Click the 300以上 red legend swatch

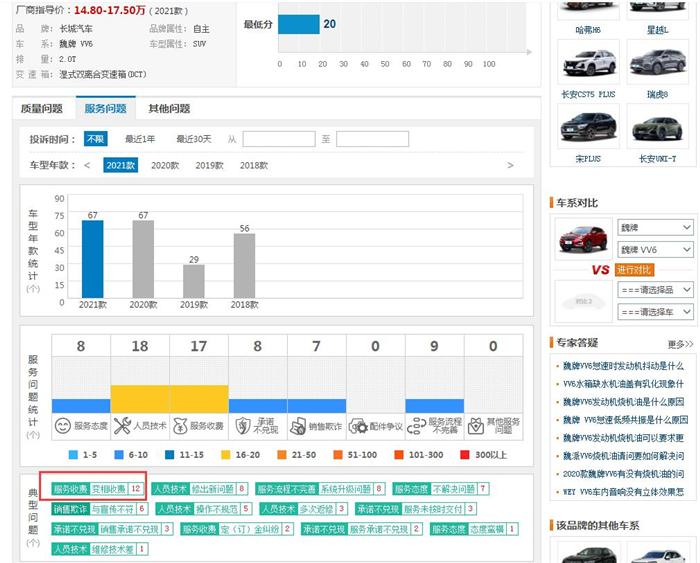pyautogui.click(x=465, y=455)
